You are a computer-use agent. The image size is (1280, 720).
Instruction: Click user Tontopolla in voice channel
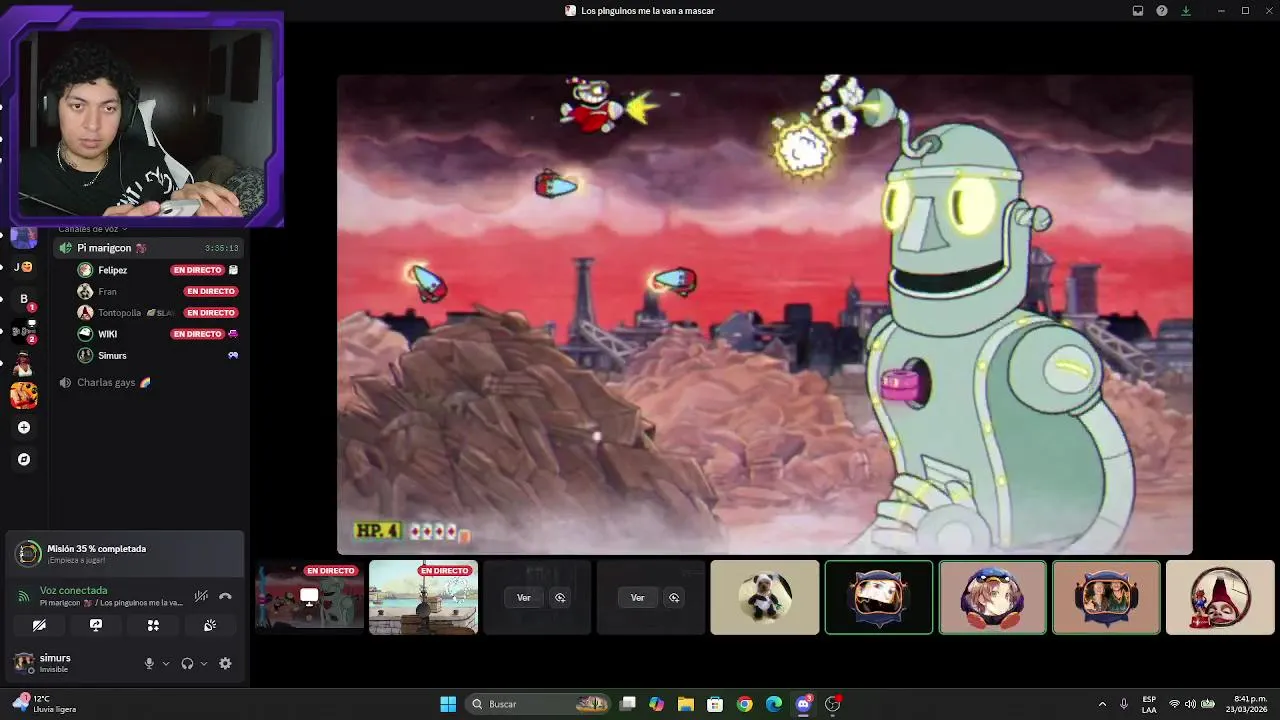(x=119, y=313)
